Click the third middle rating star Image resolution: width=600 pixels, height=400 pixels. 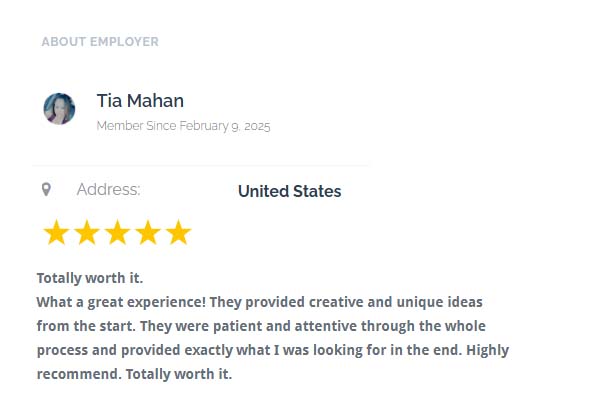pos(117,232)
